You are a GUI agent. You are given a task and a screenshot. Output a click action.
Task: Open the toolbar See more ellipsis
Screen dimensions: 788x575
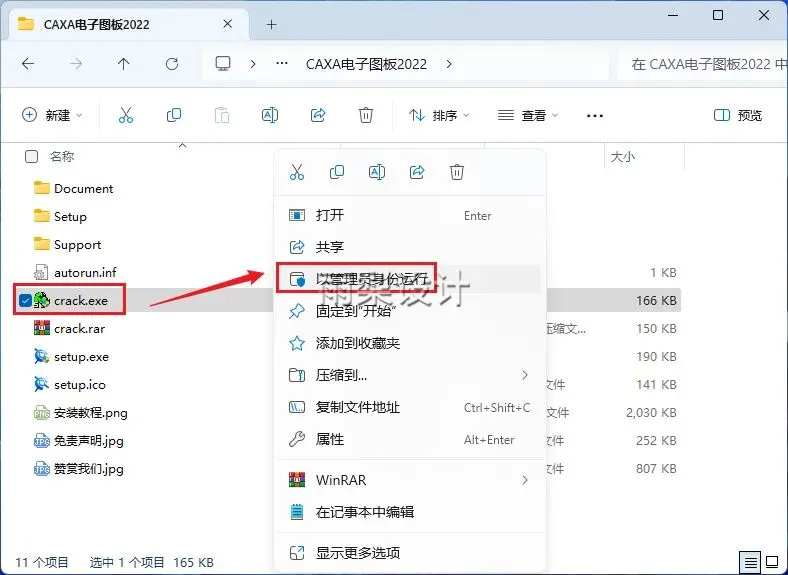point(595,116)
